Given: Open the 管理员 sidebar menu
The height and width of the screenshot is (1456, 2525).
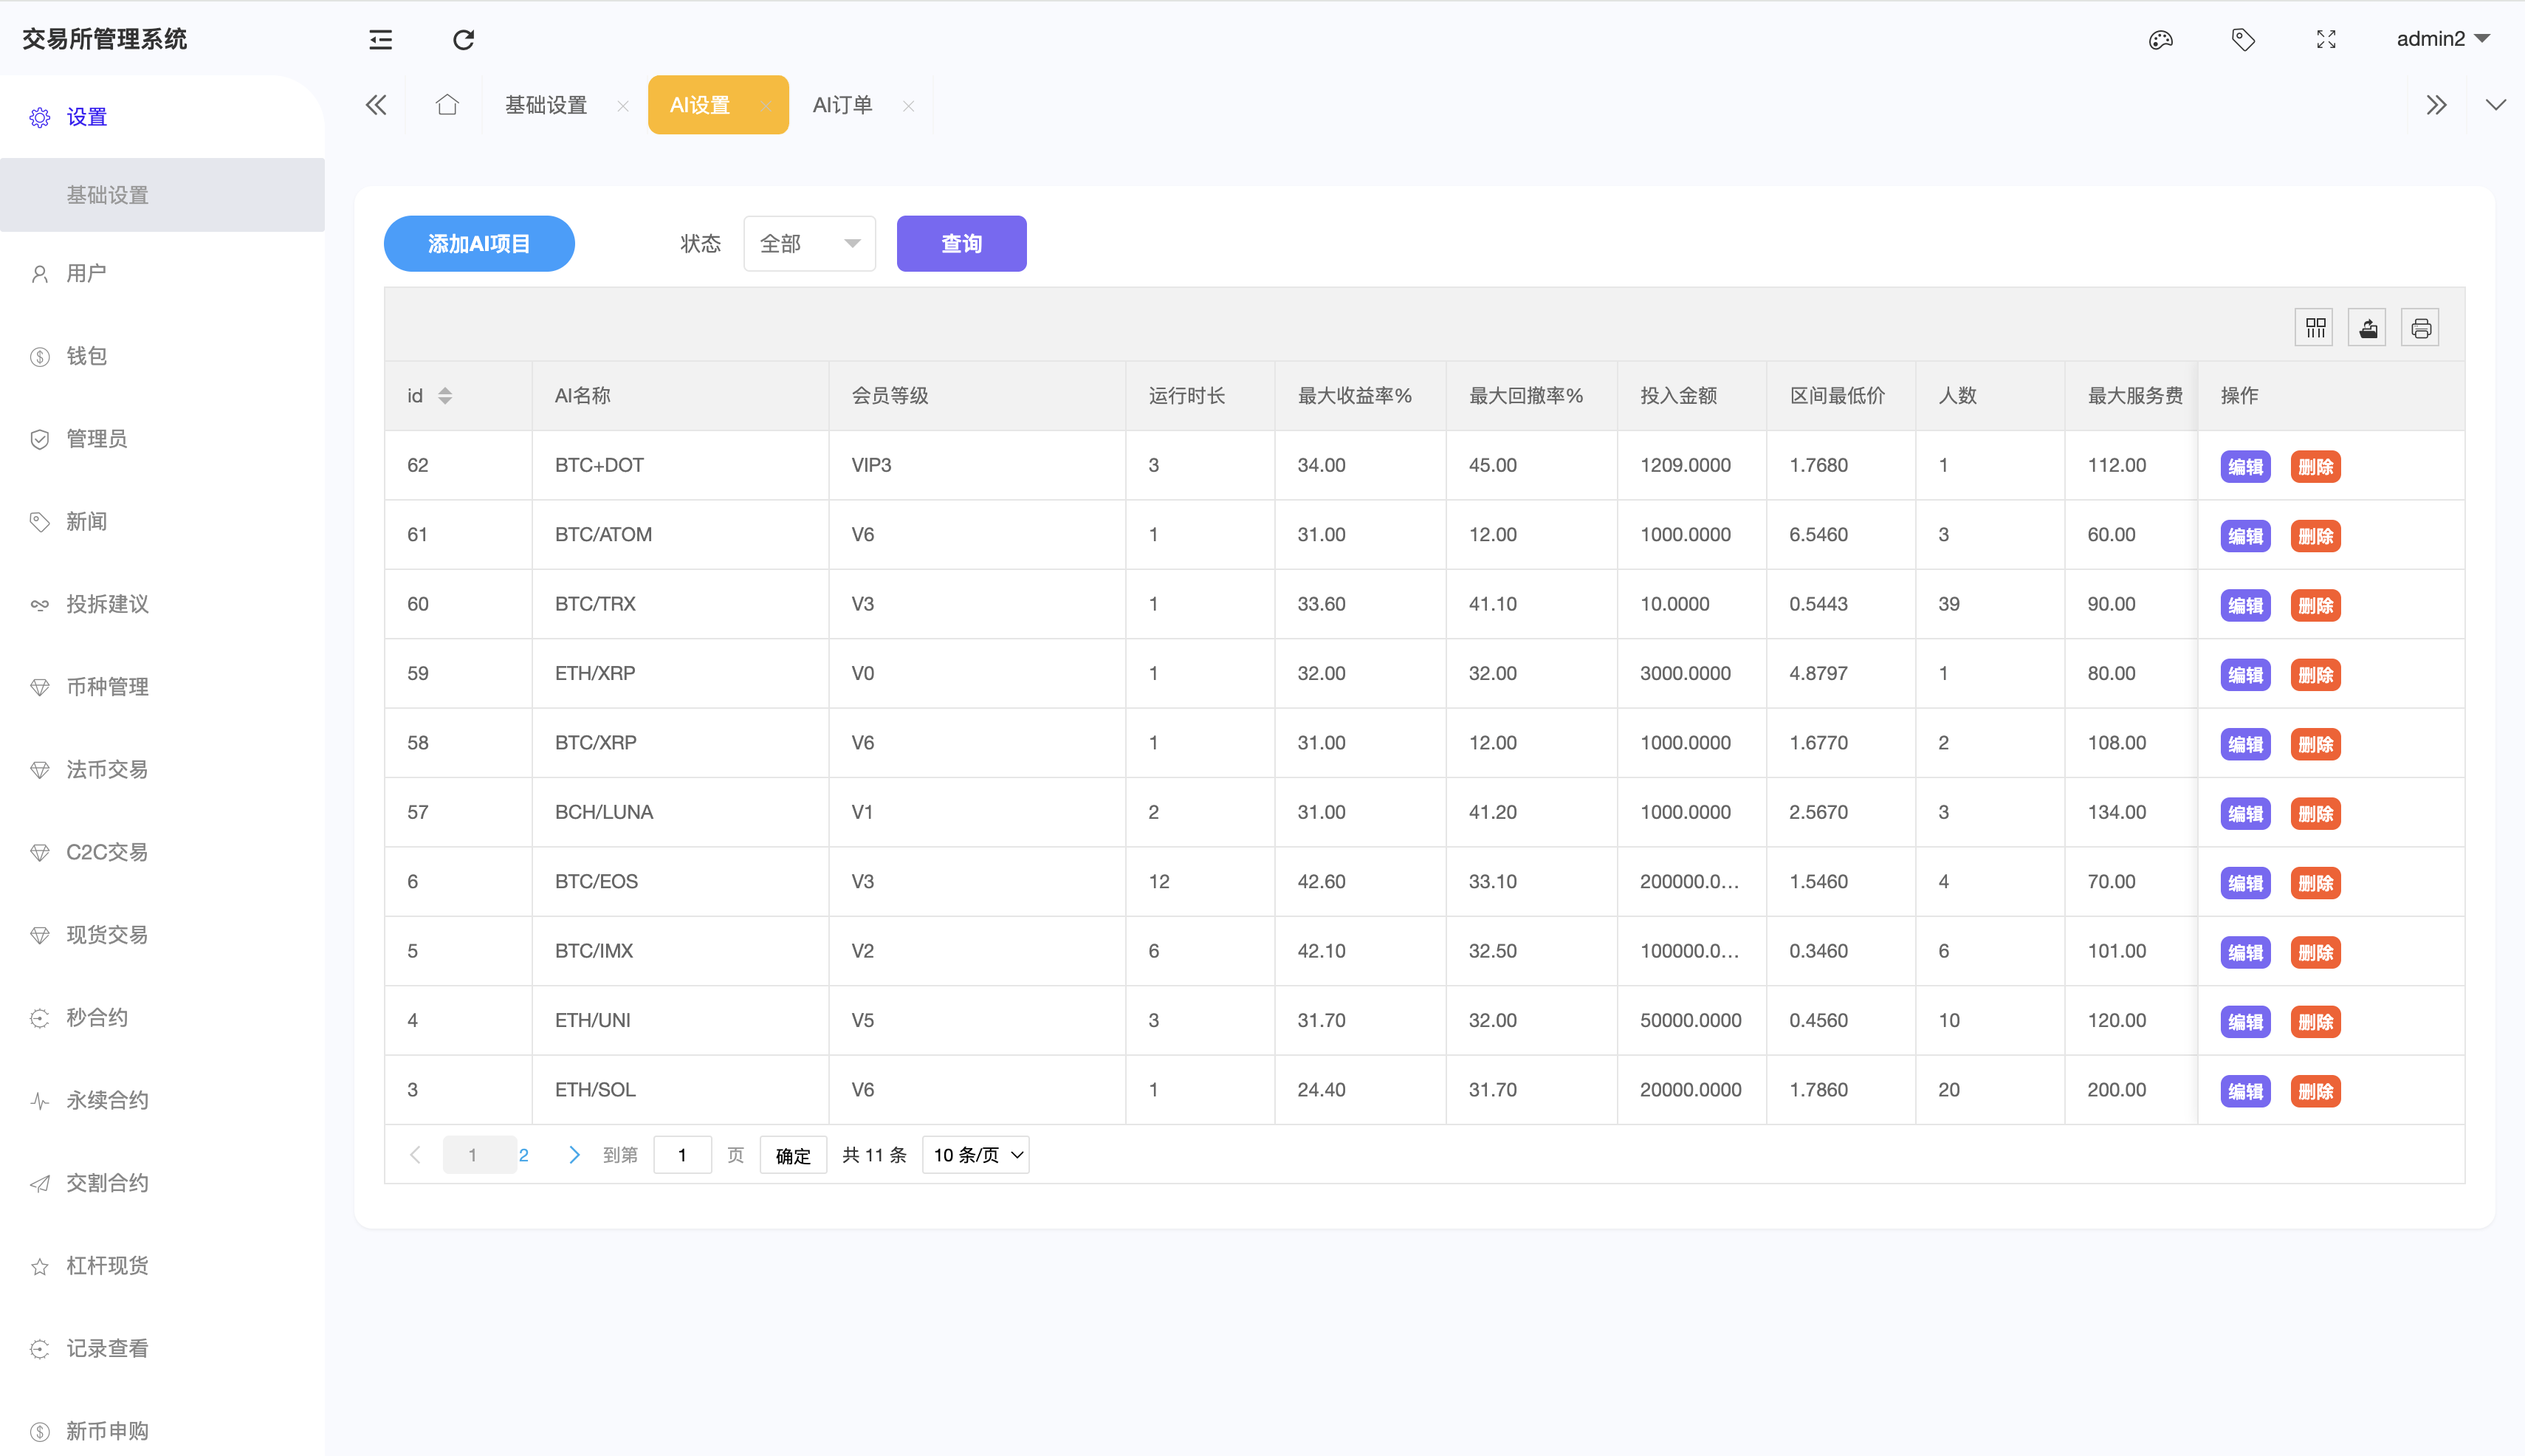Looking at the screenshot, I should [x=162, y=439].
